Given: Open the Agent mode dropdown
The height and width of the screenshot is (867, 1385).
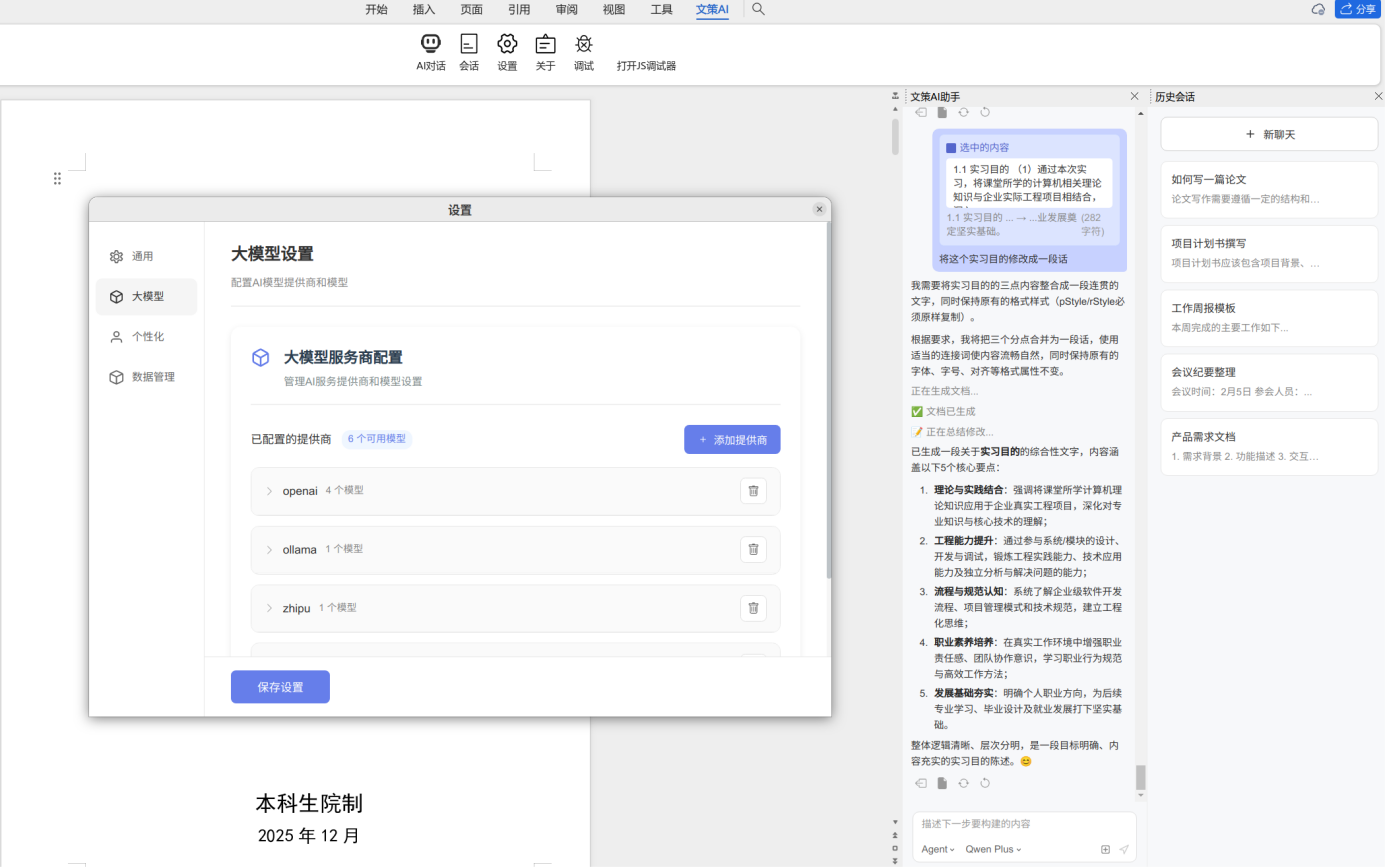Looking at the screenshot, I should tap(935, 850).
